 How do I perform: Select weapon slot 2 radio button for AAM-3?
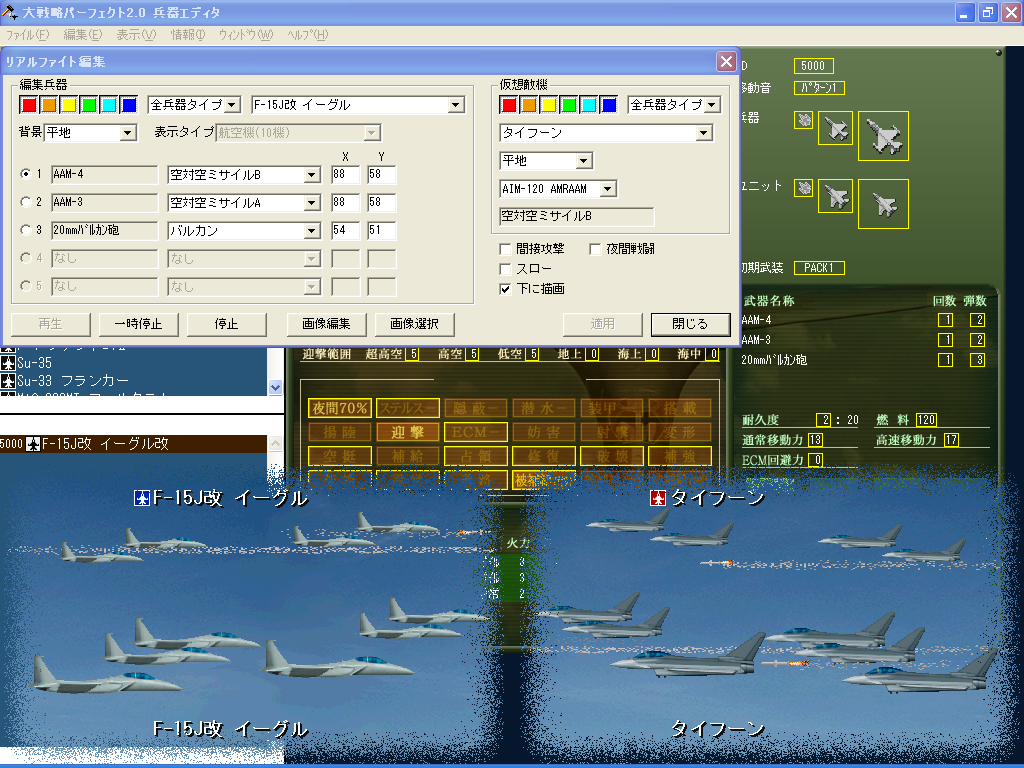coord(26,203)
